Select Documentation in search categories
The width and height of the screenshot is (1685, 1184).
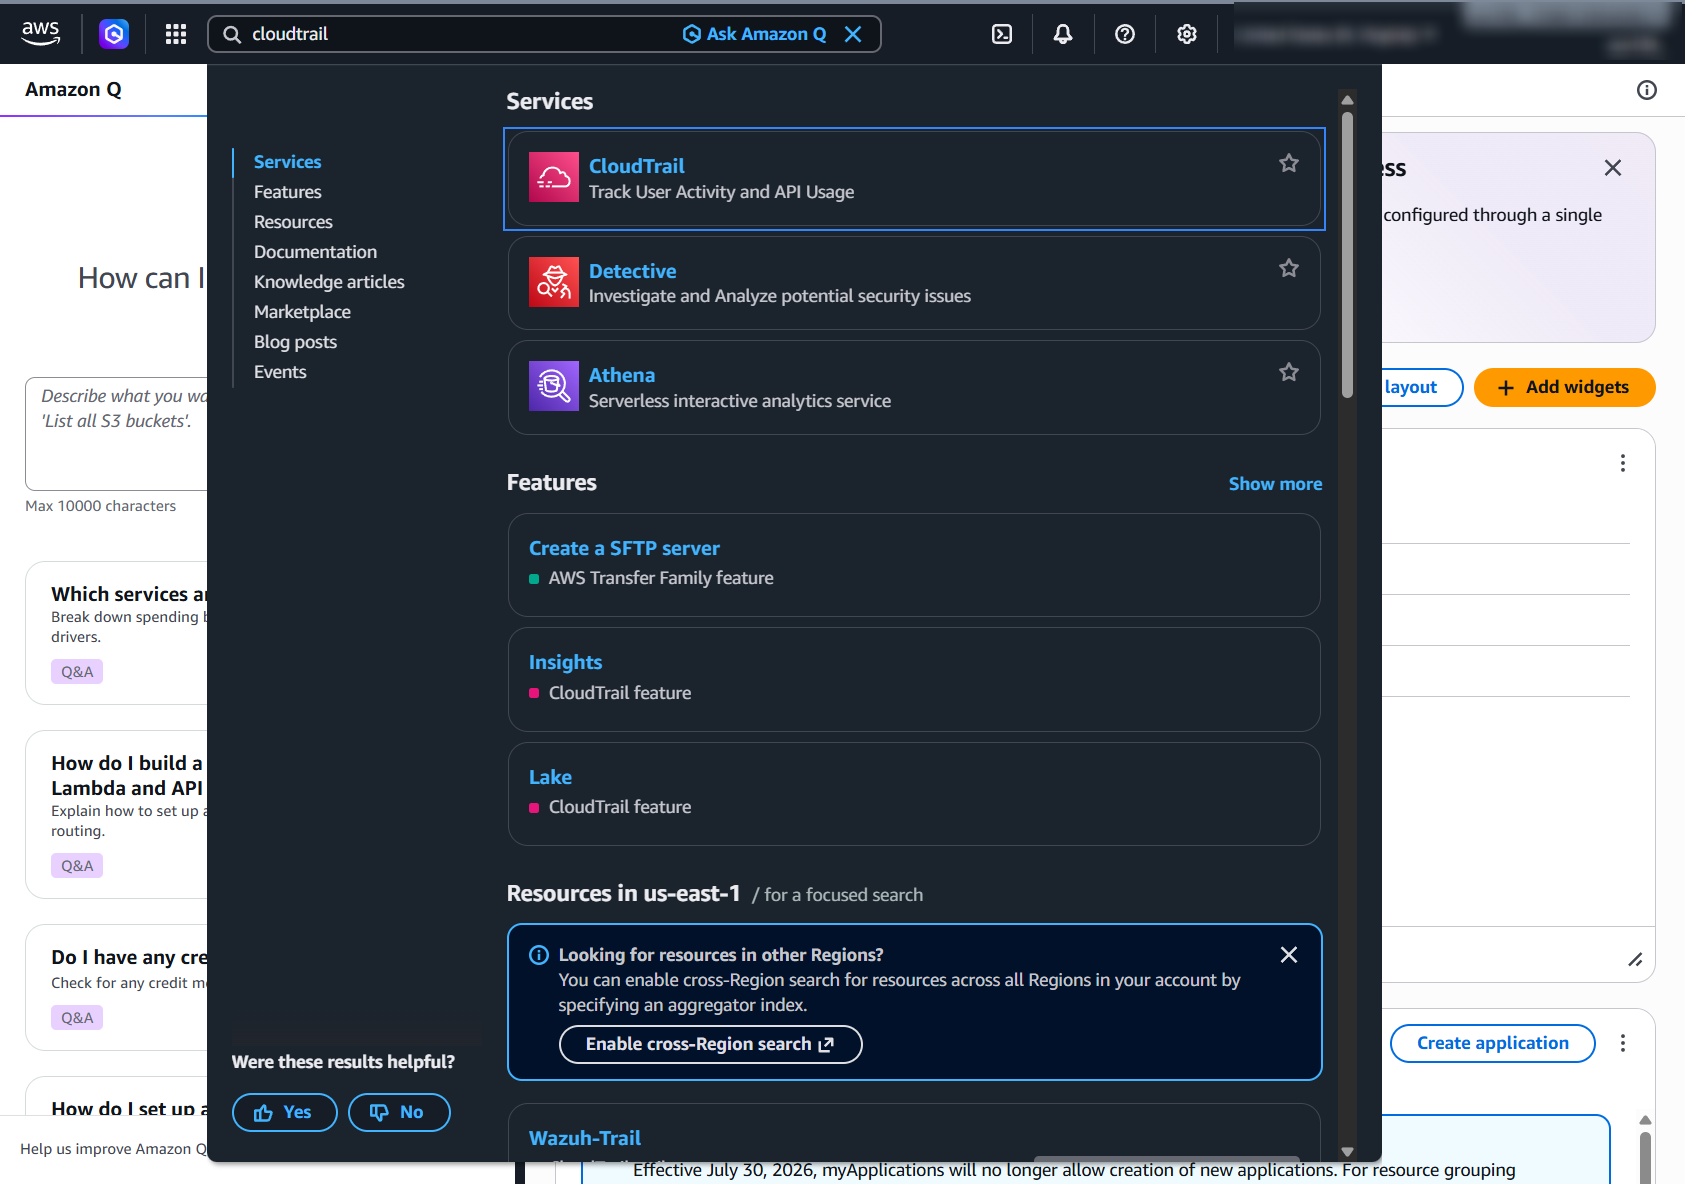click(315, 252)
